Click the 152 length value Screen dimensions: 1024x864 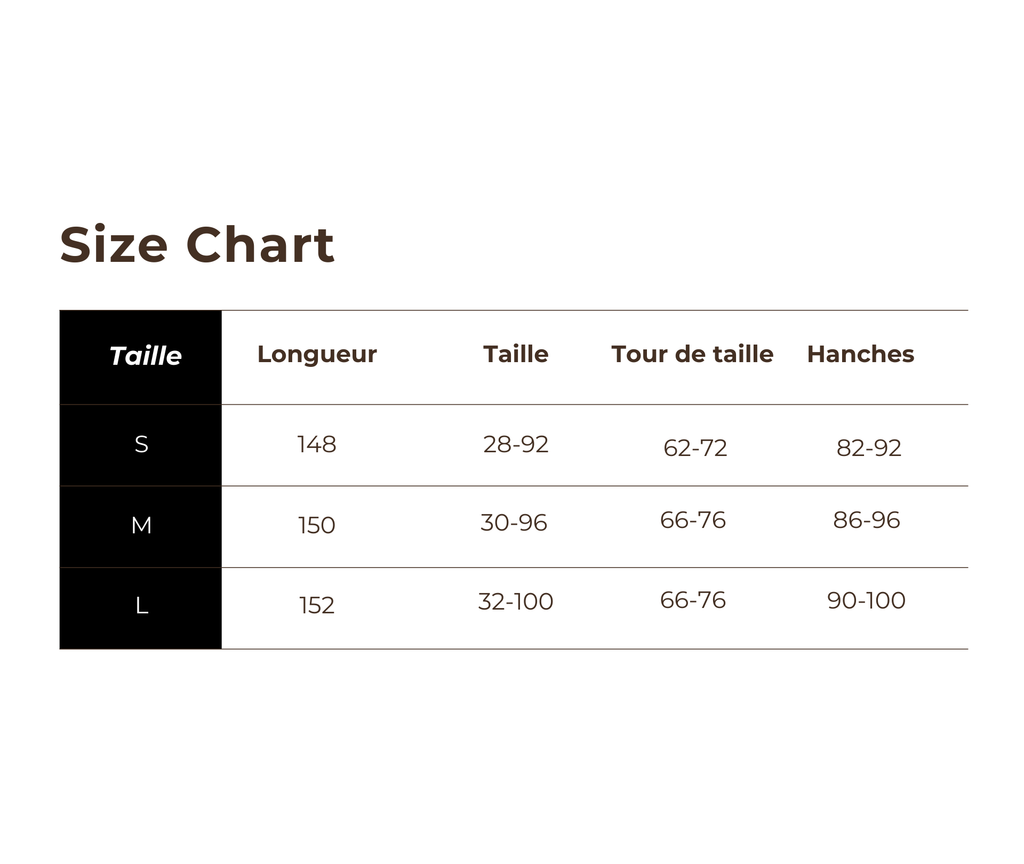click(x=317, y=605)
